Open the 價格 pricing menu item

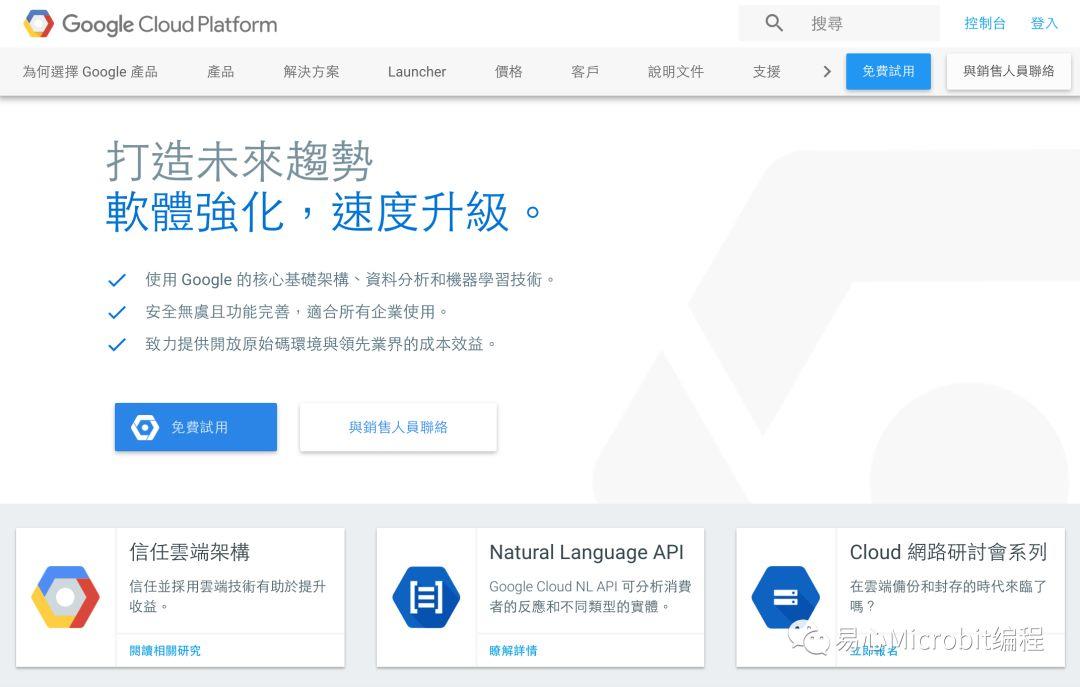pyautogui.click(x=508, y=72)
